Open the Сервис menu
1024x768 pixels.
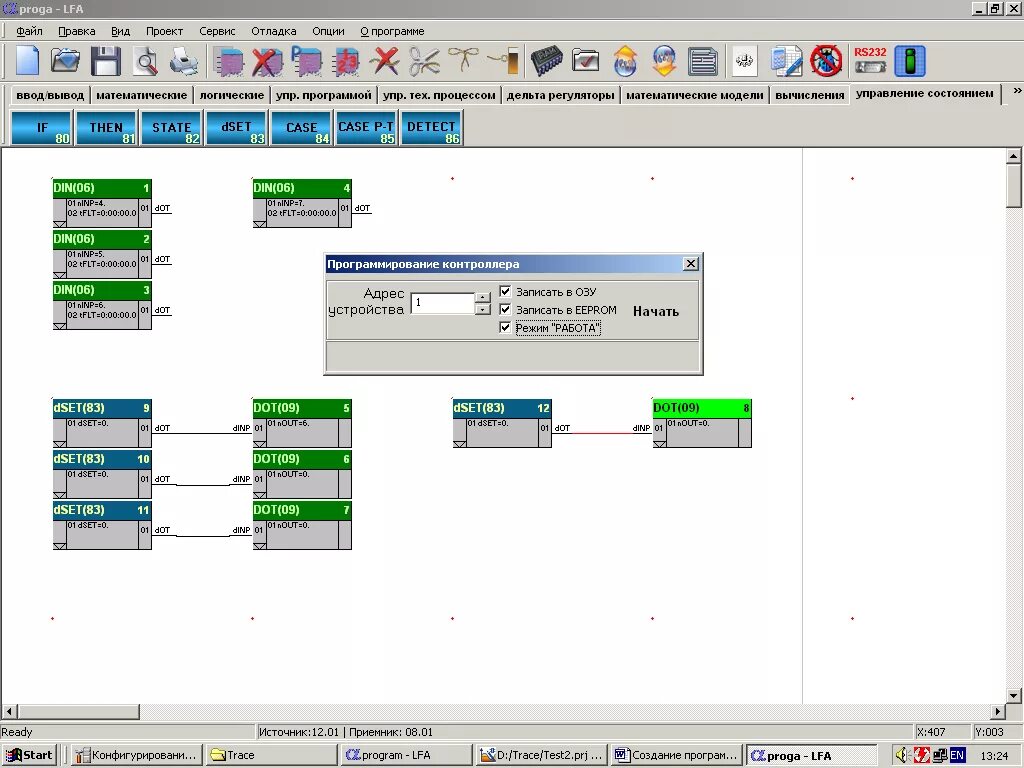217,31
